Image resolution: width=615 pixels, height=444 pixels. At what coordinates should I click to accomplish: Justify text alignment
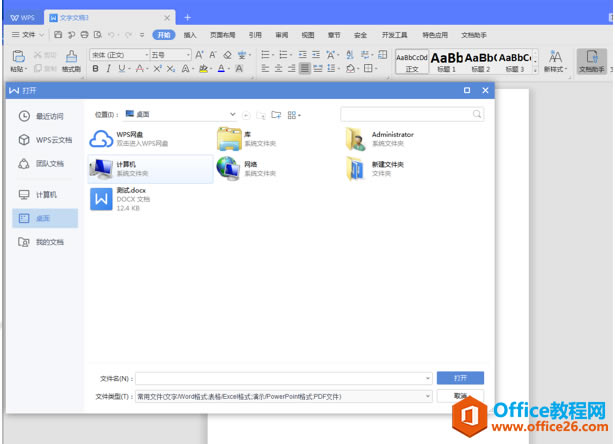coord(304,69)
